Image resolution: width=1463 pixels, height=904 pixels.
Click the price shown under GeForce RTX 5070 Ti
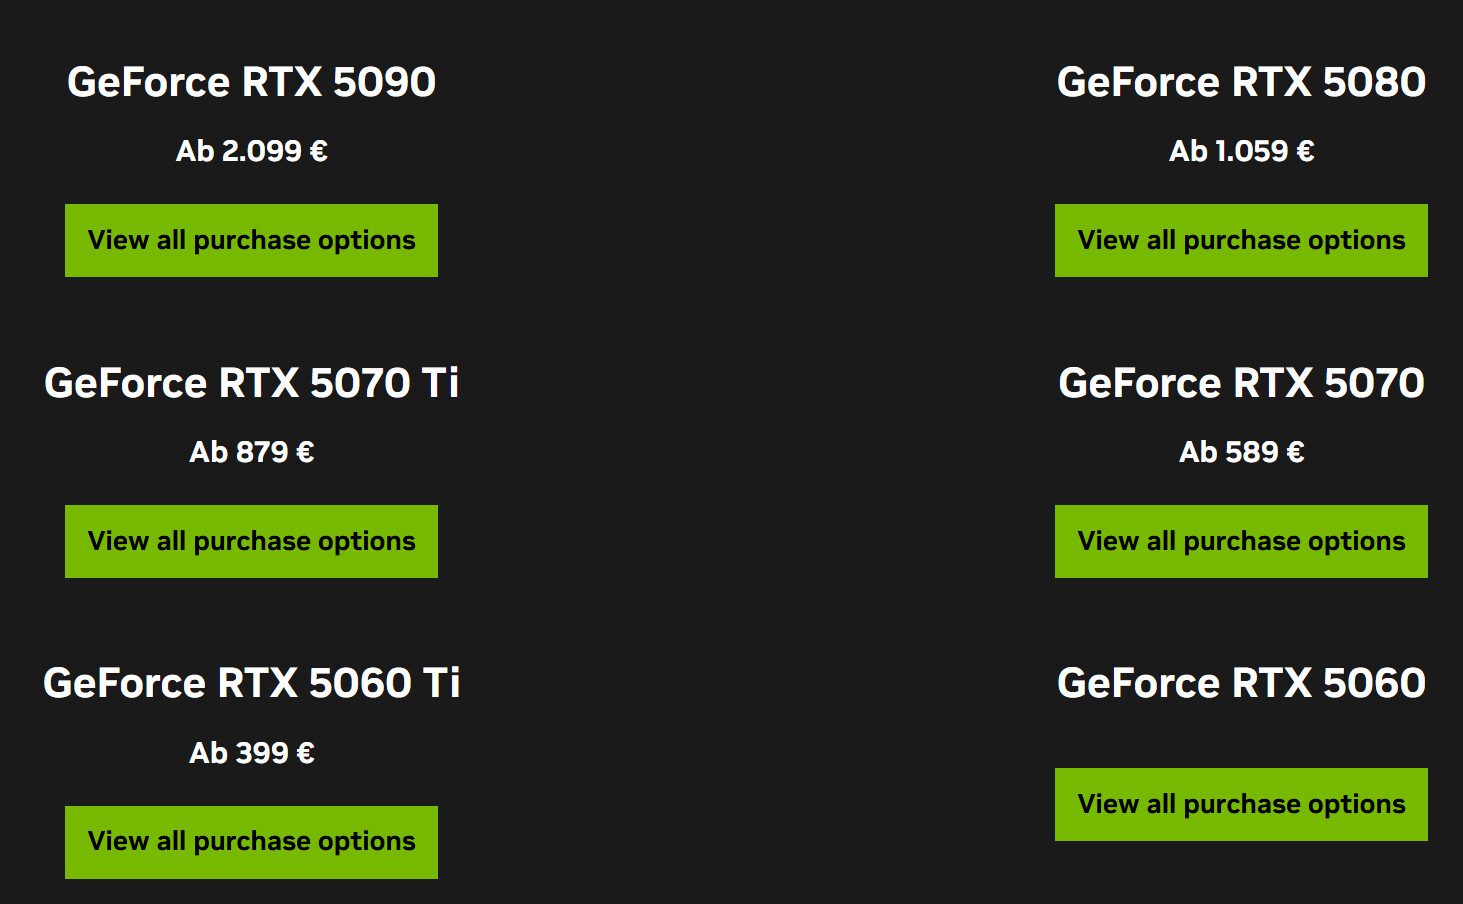click(251, 452)
